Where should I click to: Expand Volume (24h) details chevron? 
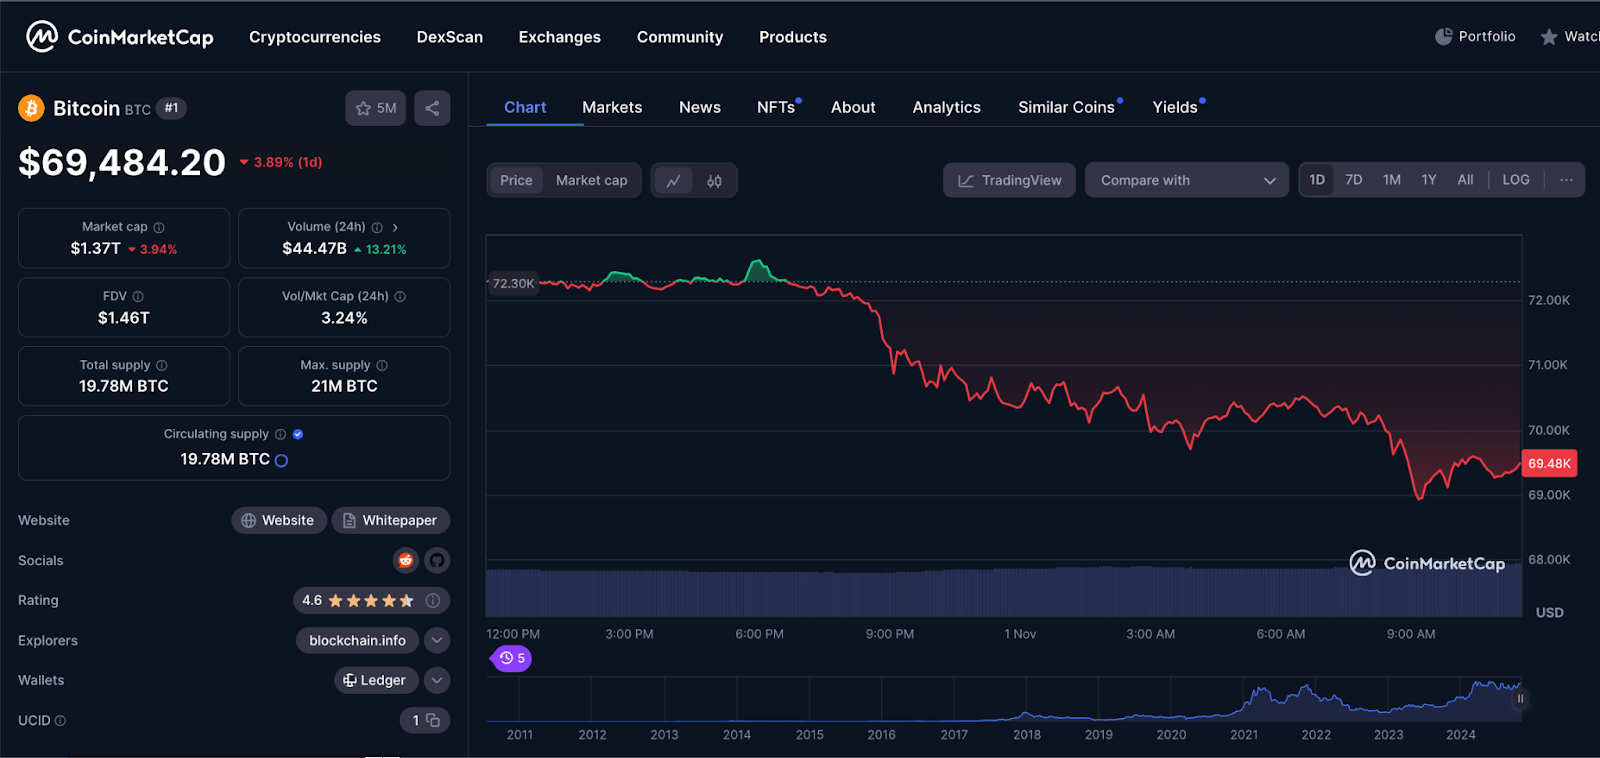click(x=395, y=227)
